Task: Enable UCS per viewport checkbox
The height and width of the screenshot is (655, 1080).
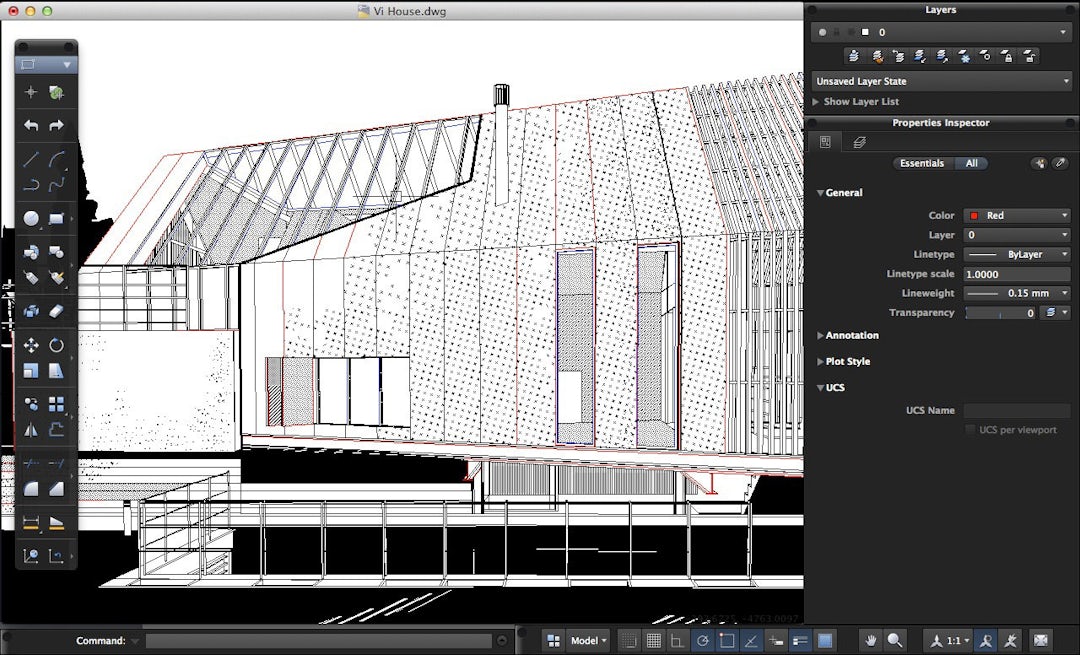Action: pos(970,430)
